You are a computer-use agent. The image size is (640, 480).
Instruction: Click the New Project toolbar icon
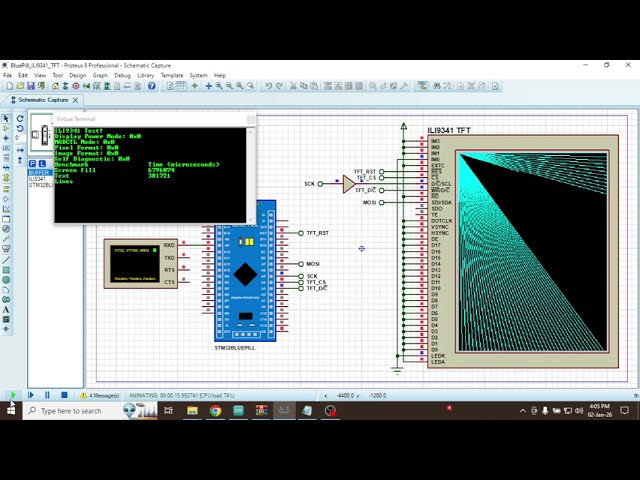pyautogui.click(x=10, y=86)
